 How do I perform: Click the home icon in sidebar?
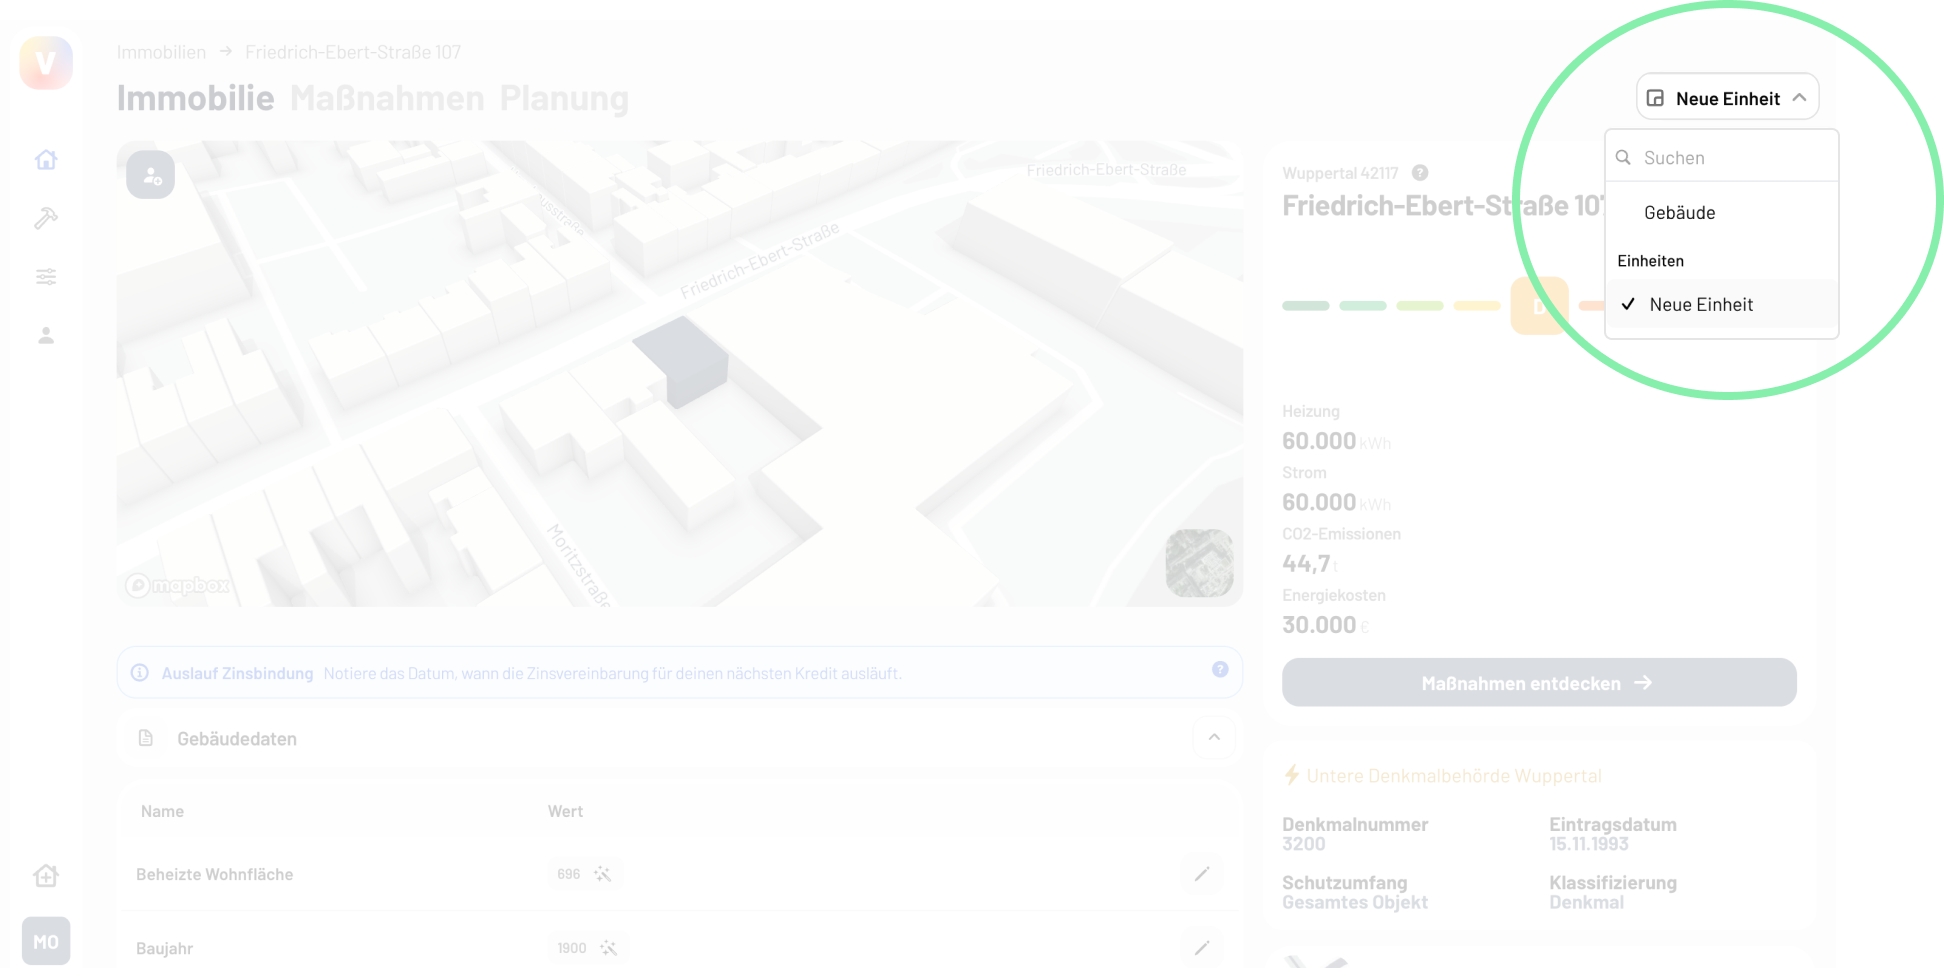[x=46, y=160]
